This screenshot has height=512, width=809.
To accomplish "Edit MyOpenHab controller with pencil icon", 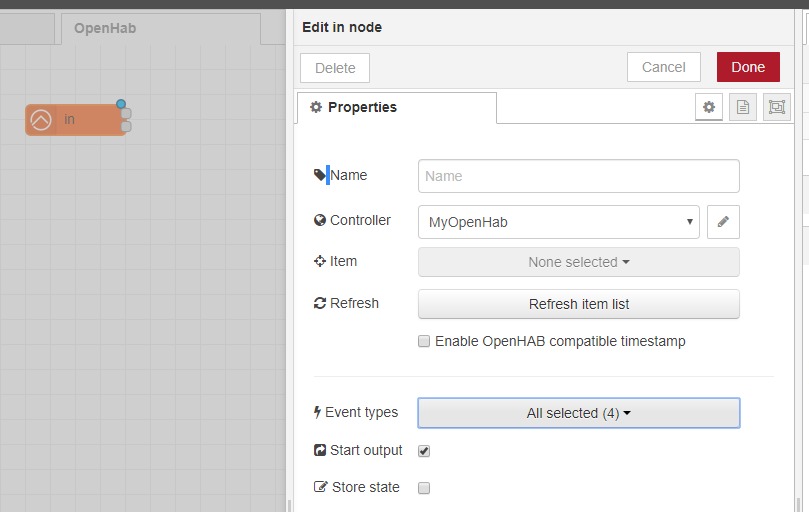I will click(x=723, y=222).
